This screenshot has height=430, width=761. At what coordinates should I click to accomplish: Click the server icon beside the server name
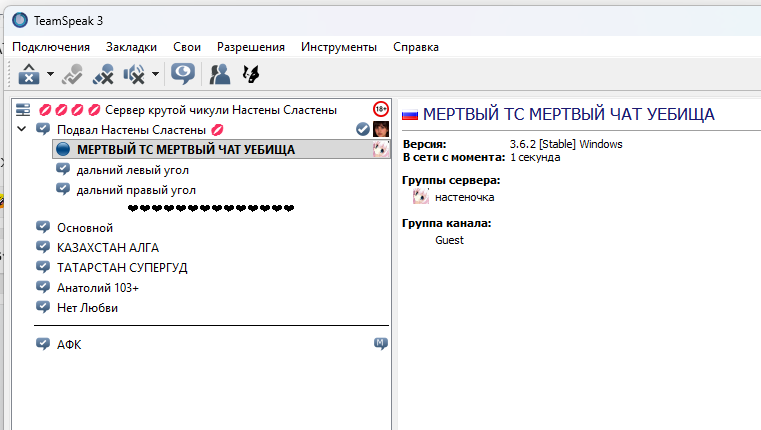pyautogui.click(x=23, y=110)
